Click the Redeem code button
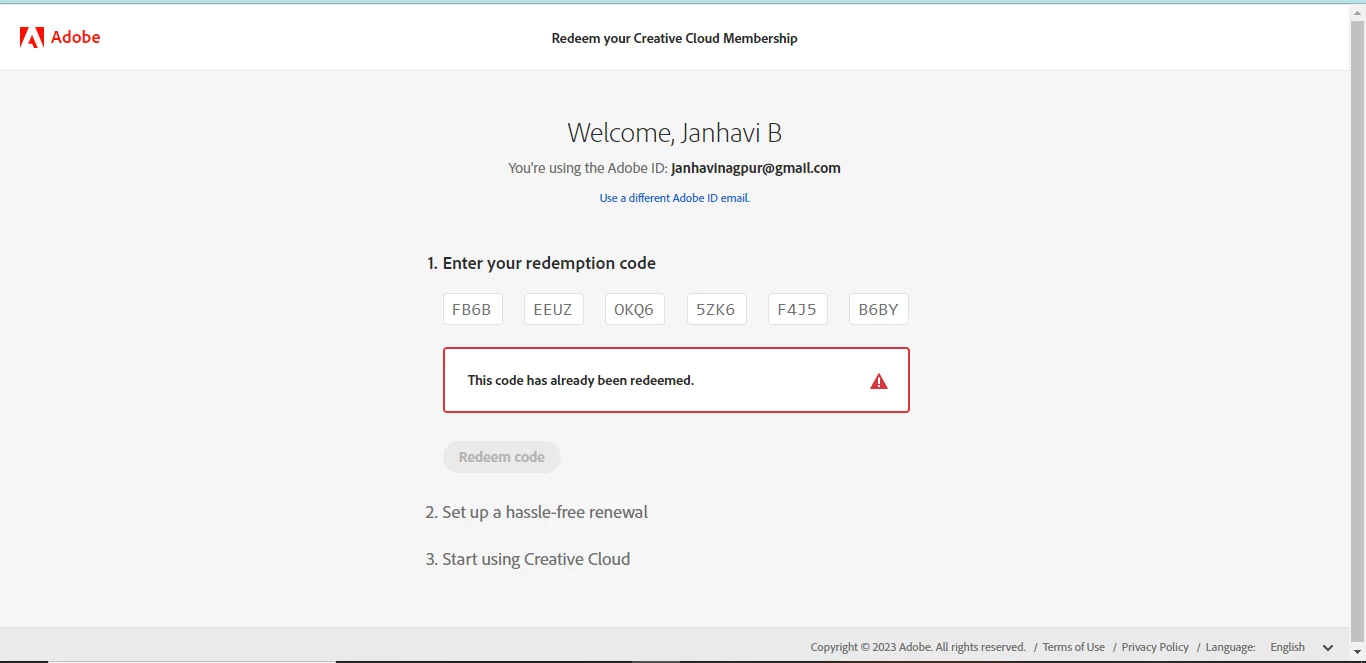The height and width of the screenshot is (663, 1366). [x=502, y=457]
